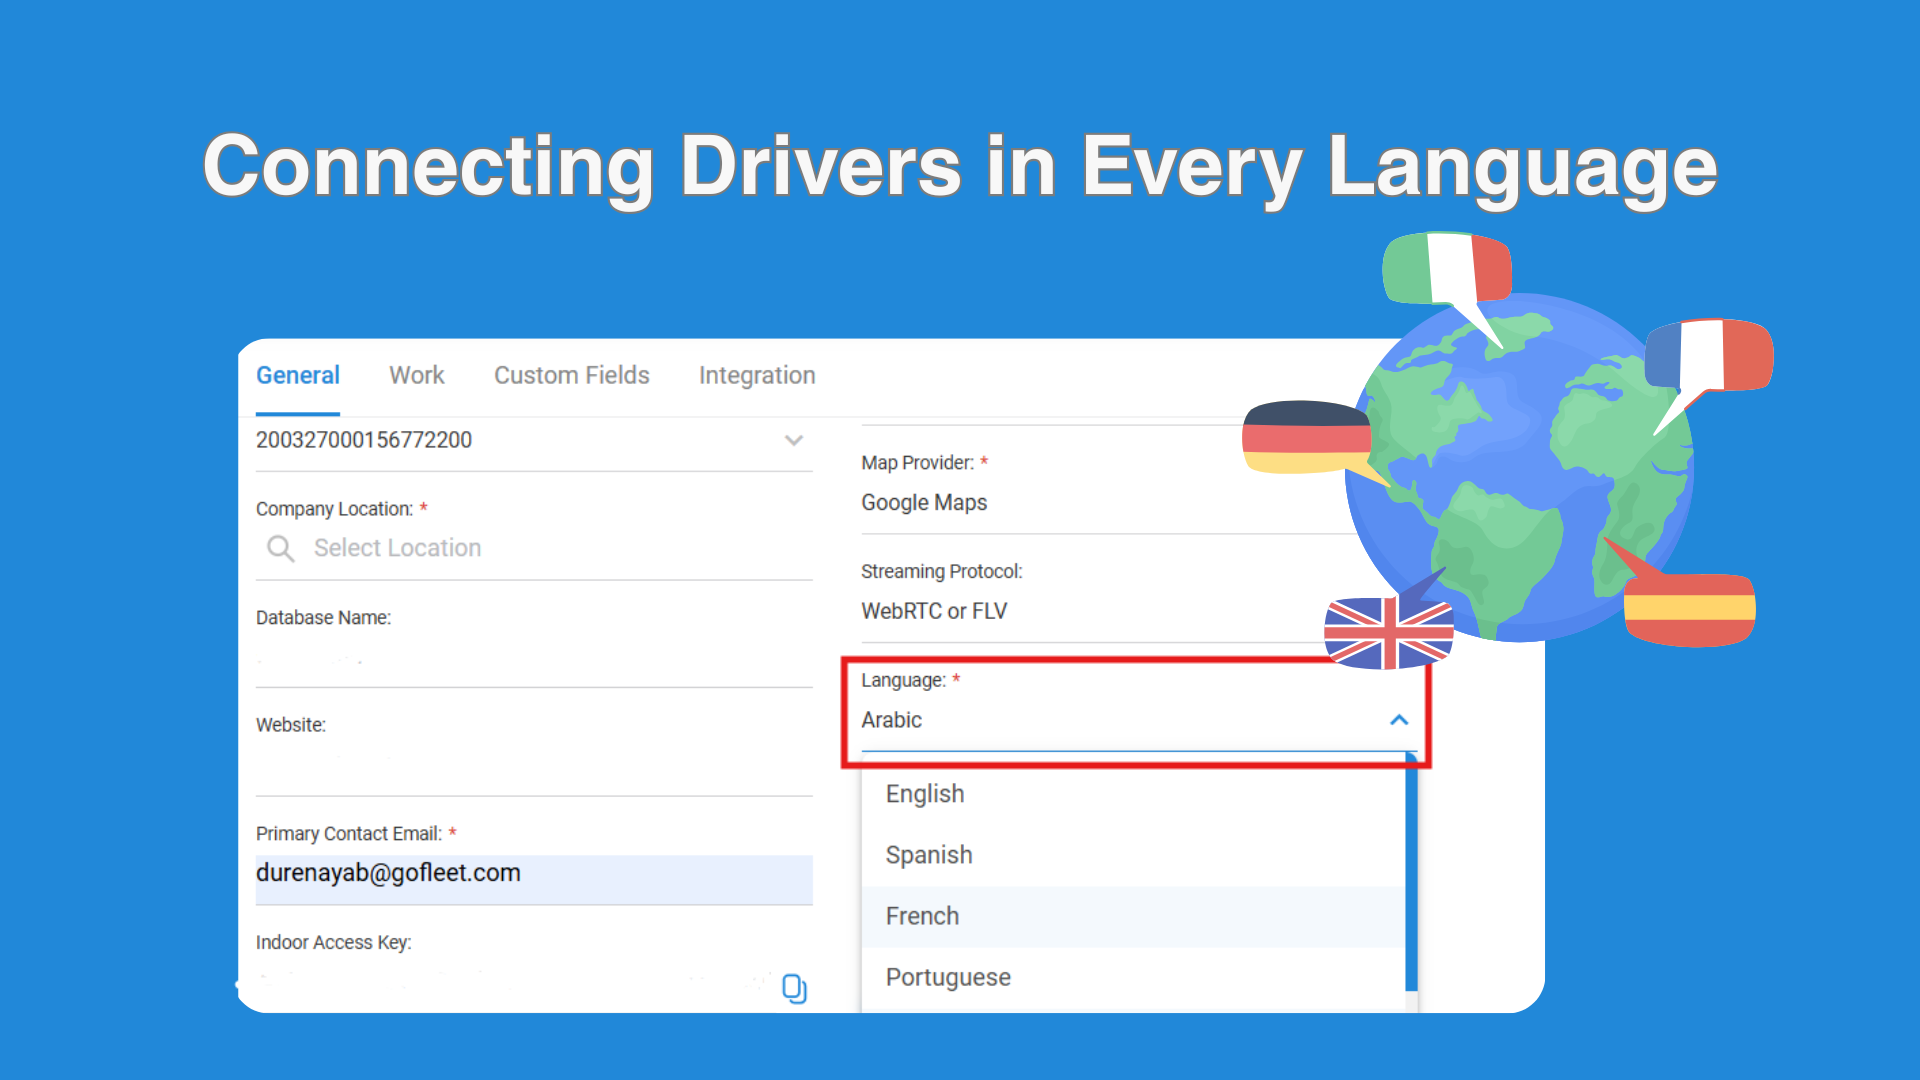Go to the Integration tab
This screenshot has width=1920, height=1080.
click(x=757, y=375)
